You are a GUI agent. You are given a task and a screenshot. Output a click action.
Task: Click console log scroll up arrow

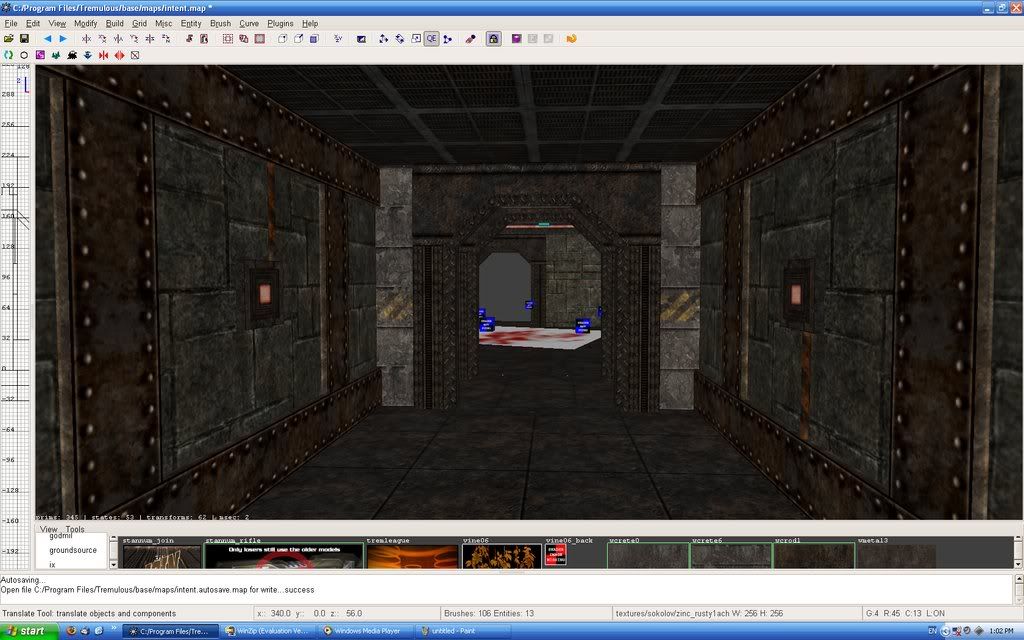pos(1017,579)
